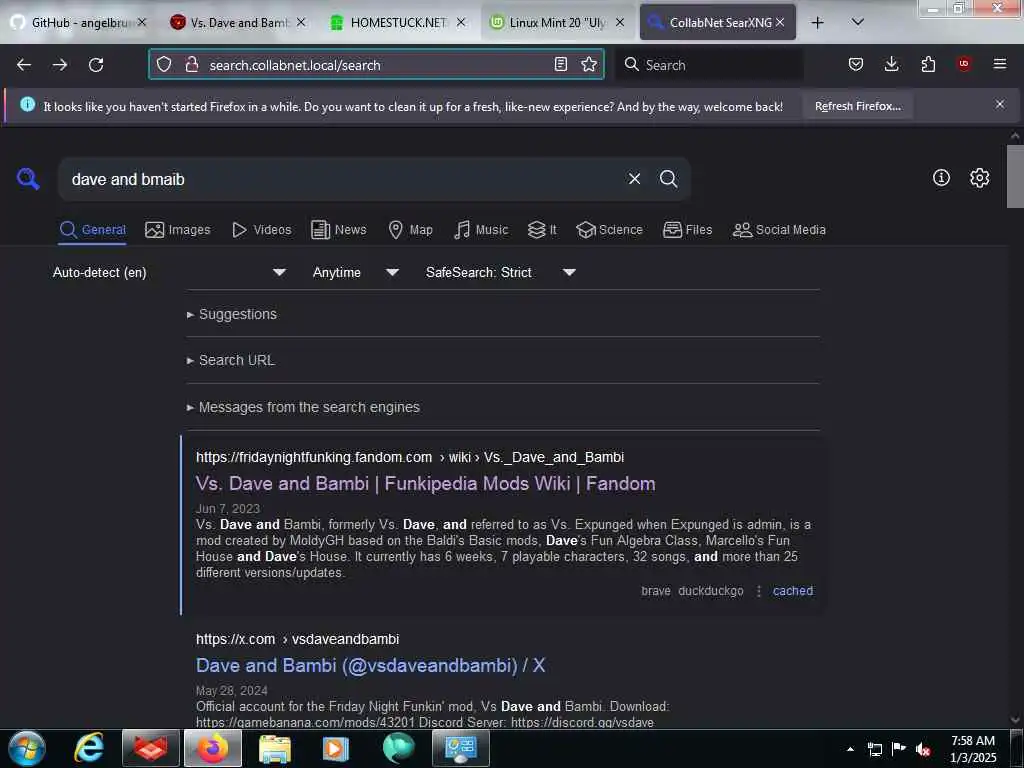Screen dimensions: 1024x768
Task: Switch to the Linux Mint 20 tab
Action: coord(555,22)
